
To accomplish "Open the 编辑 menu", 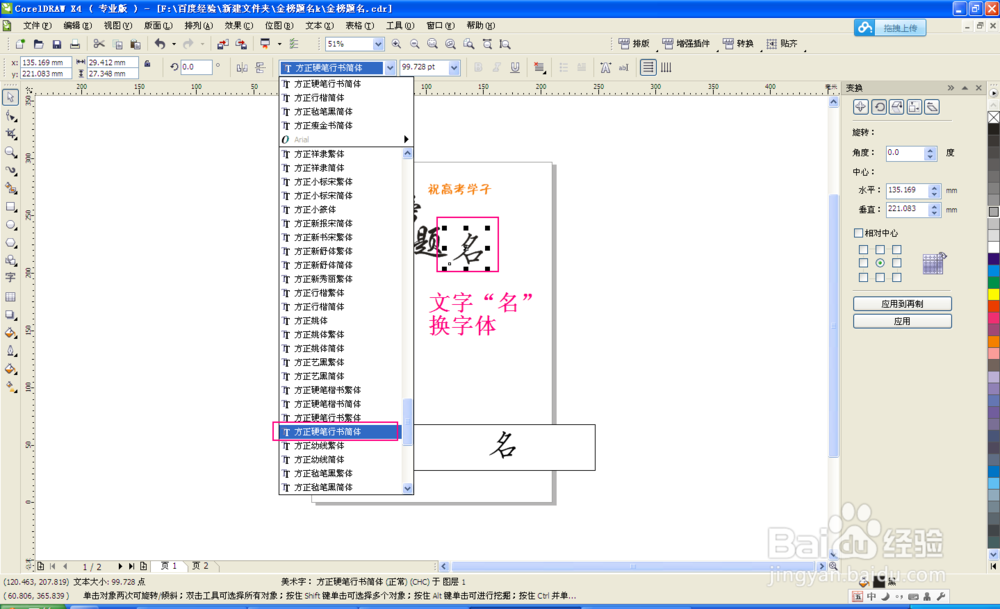I will (77, 26).
